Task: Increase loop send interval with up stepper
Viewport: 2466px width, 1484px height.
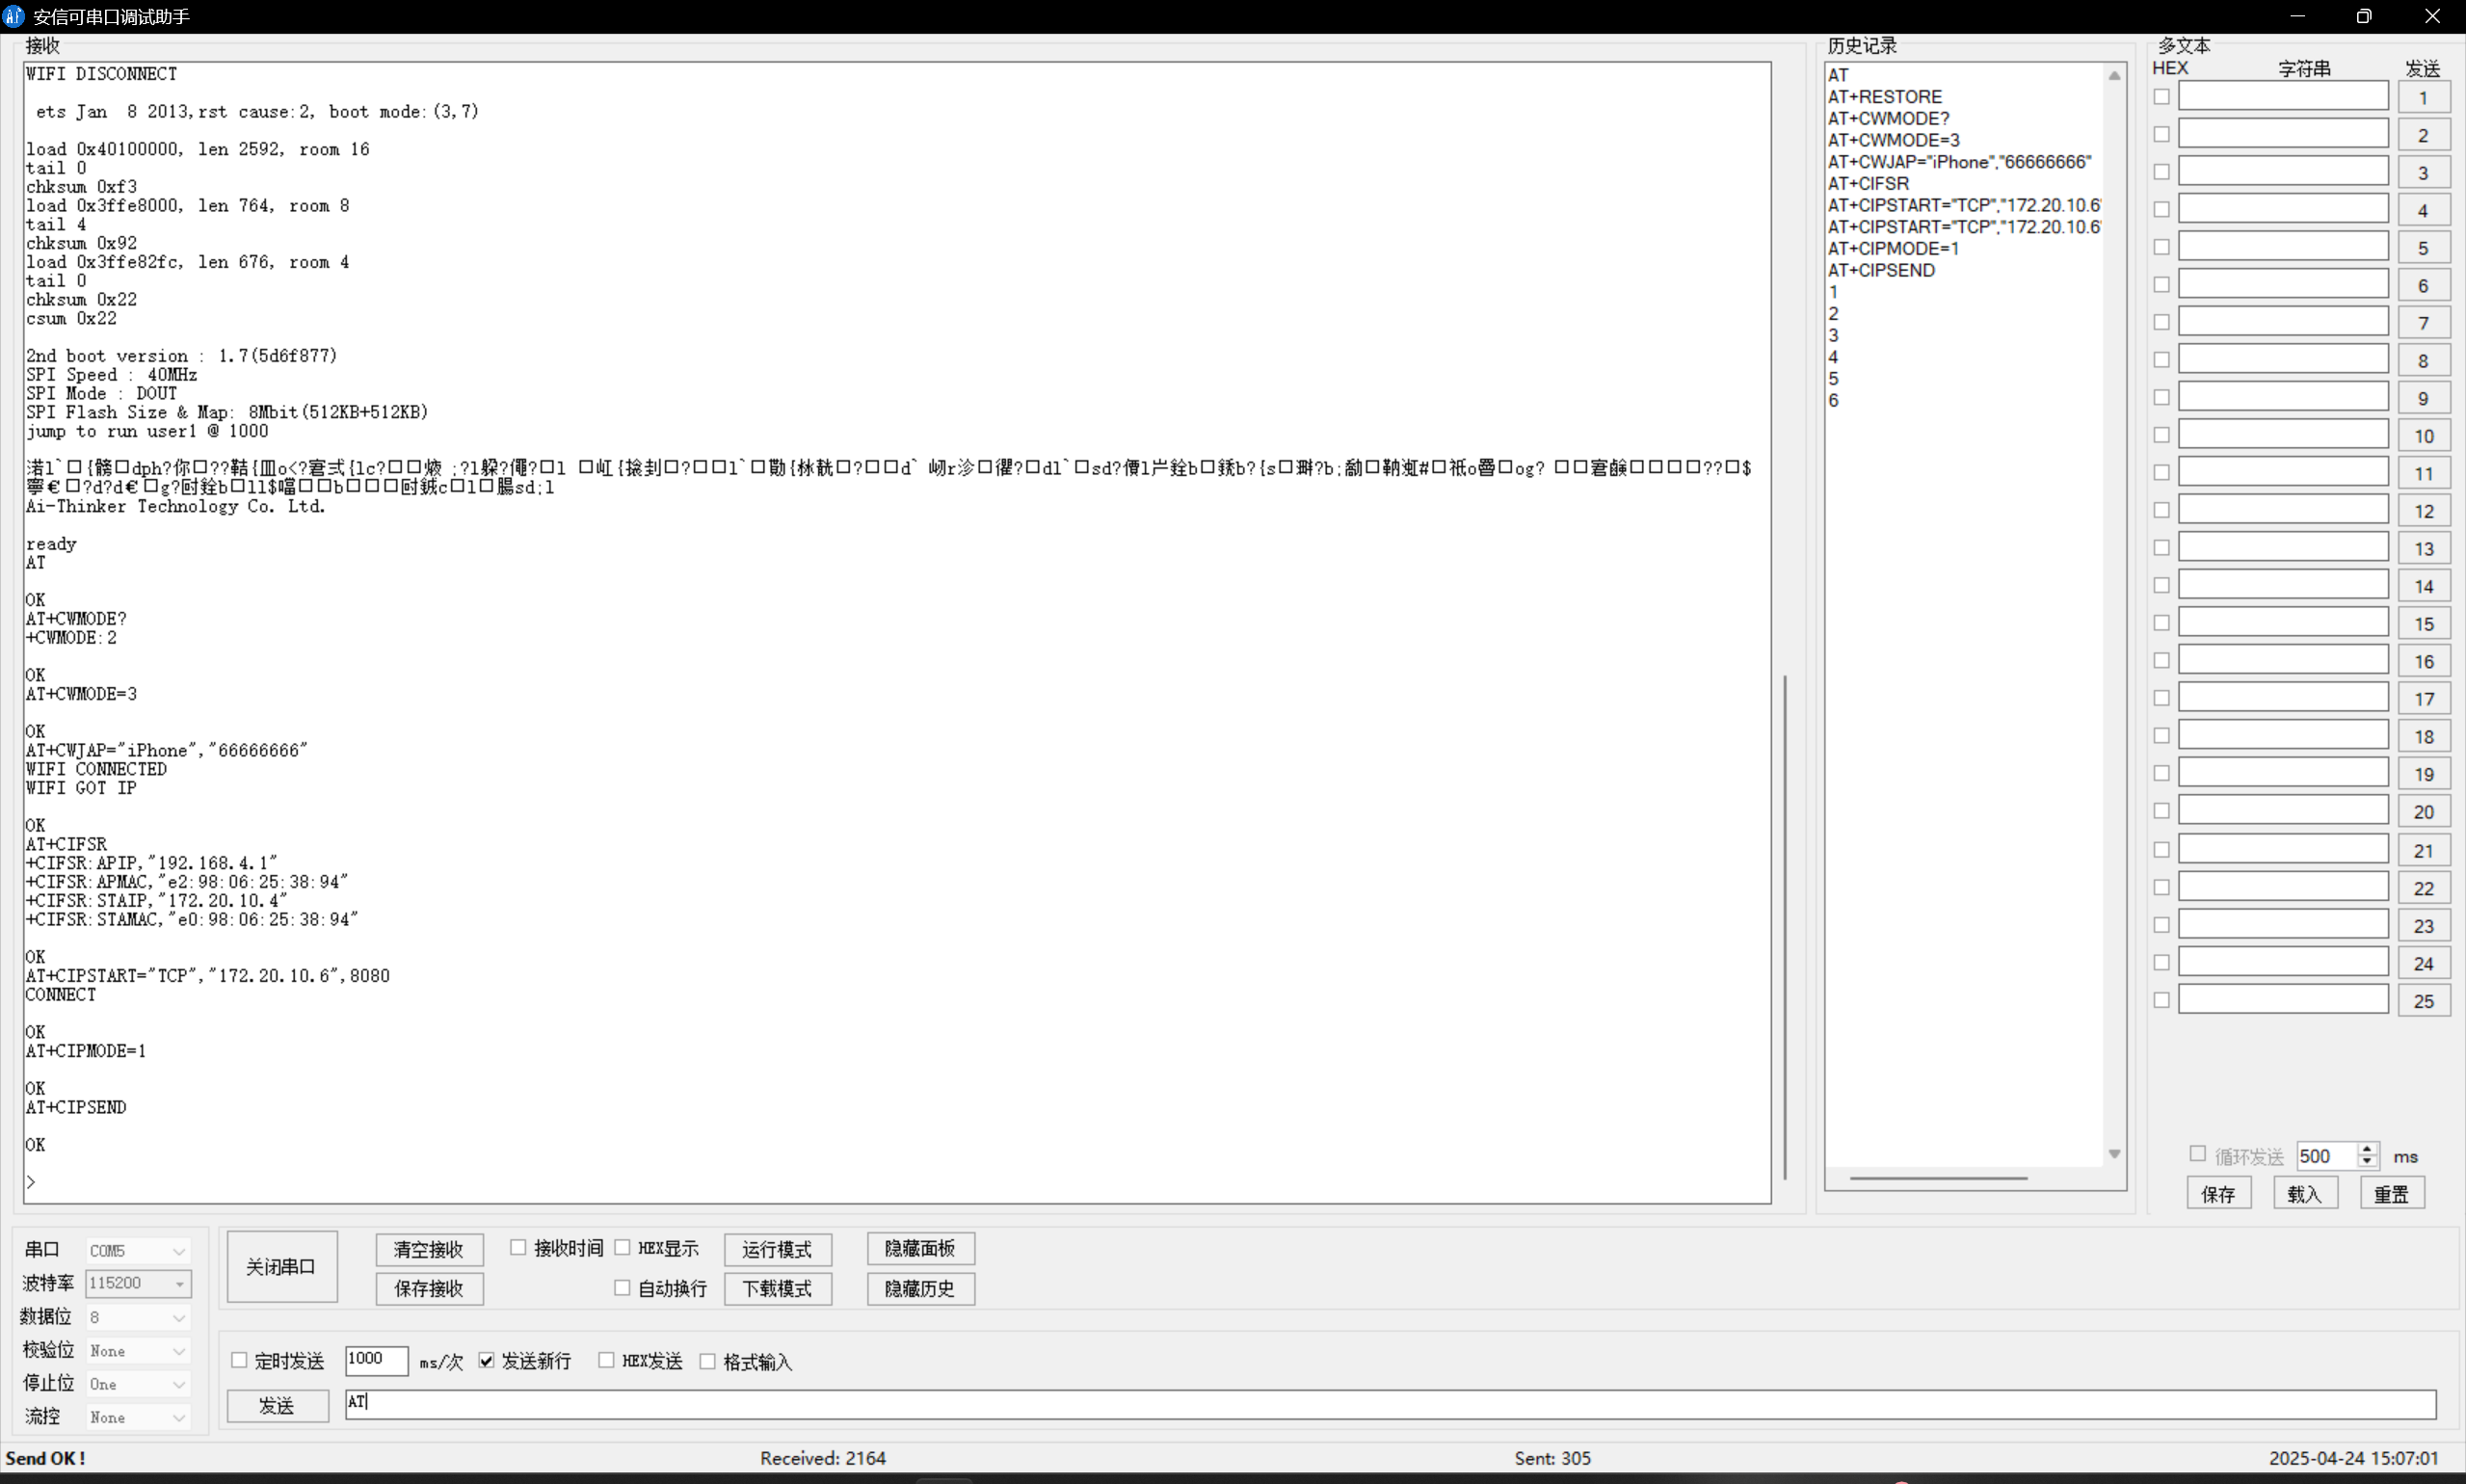Action: (2366, 1149)
